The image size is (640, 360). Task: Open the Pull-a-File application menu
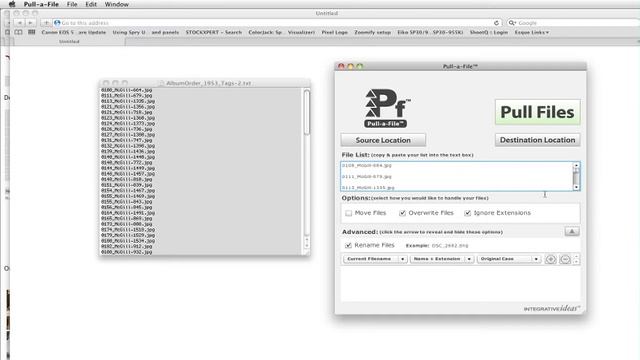41,4
